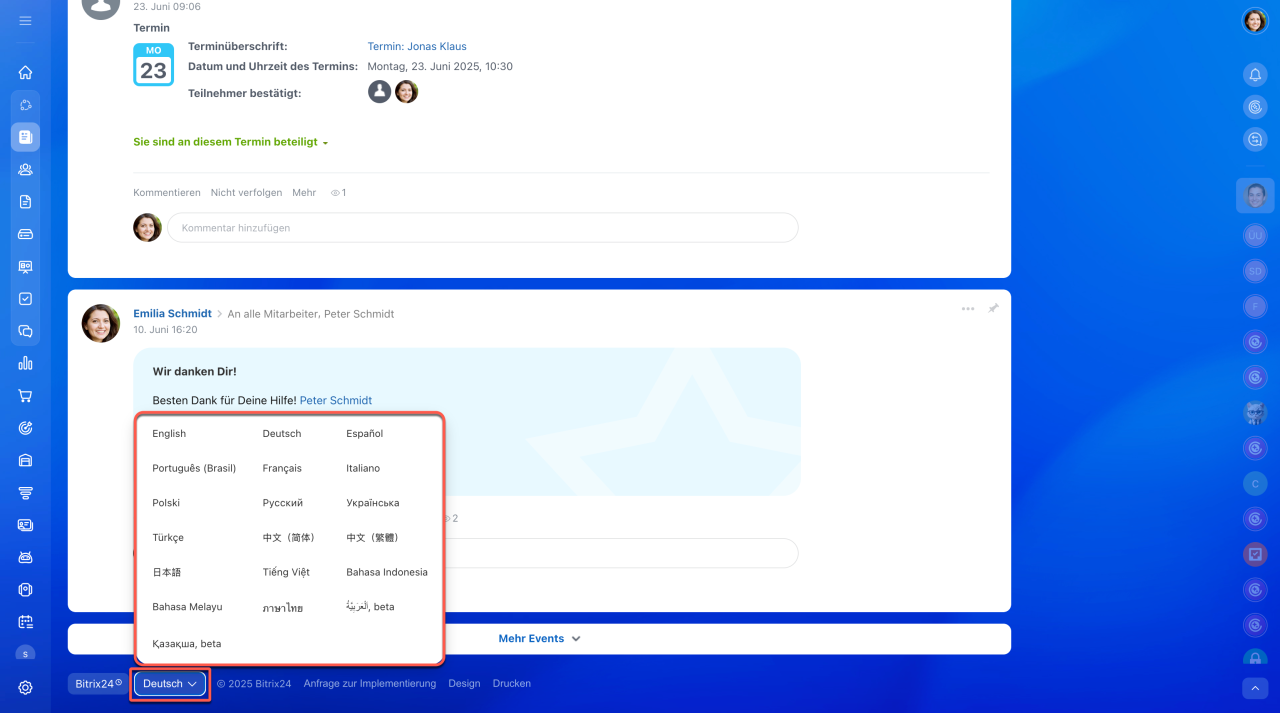
Task: Open the SD chat avatar in right panel
Action: (x=1255, y=270)
